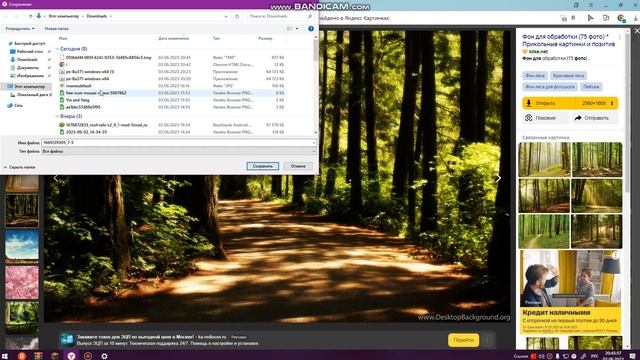The image size is (640, 360).
Task: Click the Bandicam record icon in taskbar
Action: 88,356
